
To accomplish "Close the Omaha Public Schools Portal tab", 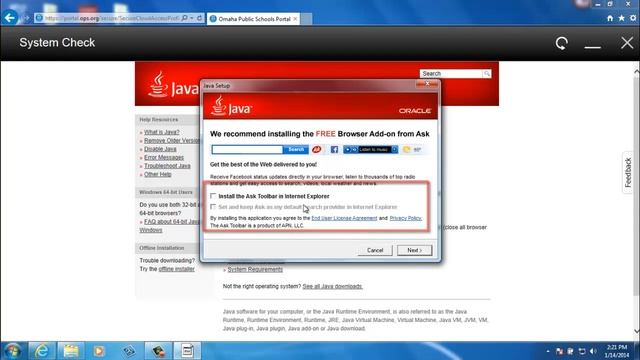I will (x=295, y=19).
